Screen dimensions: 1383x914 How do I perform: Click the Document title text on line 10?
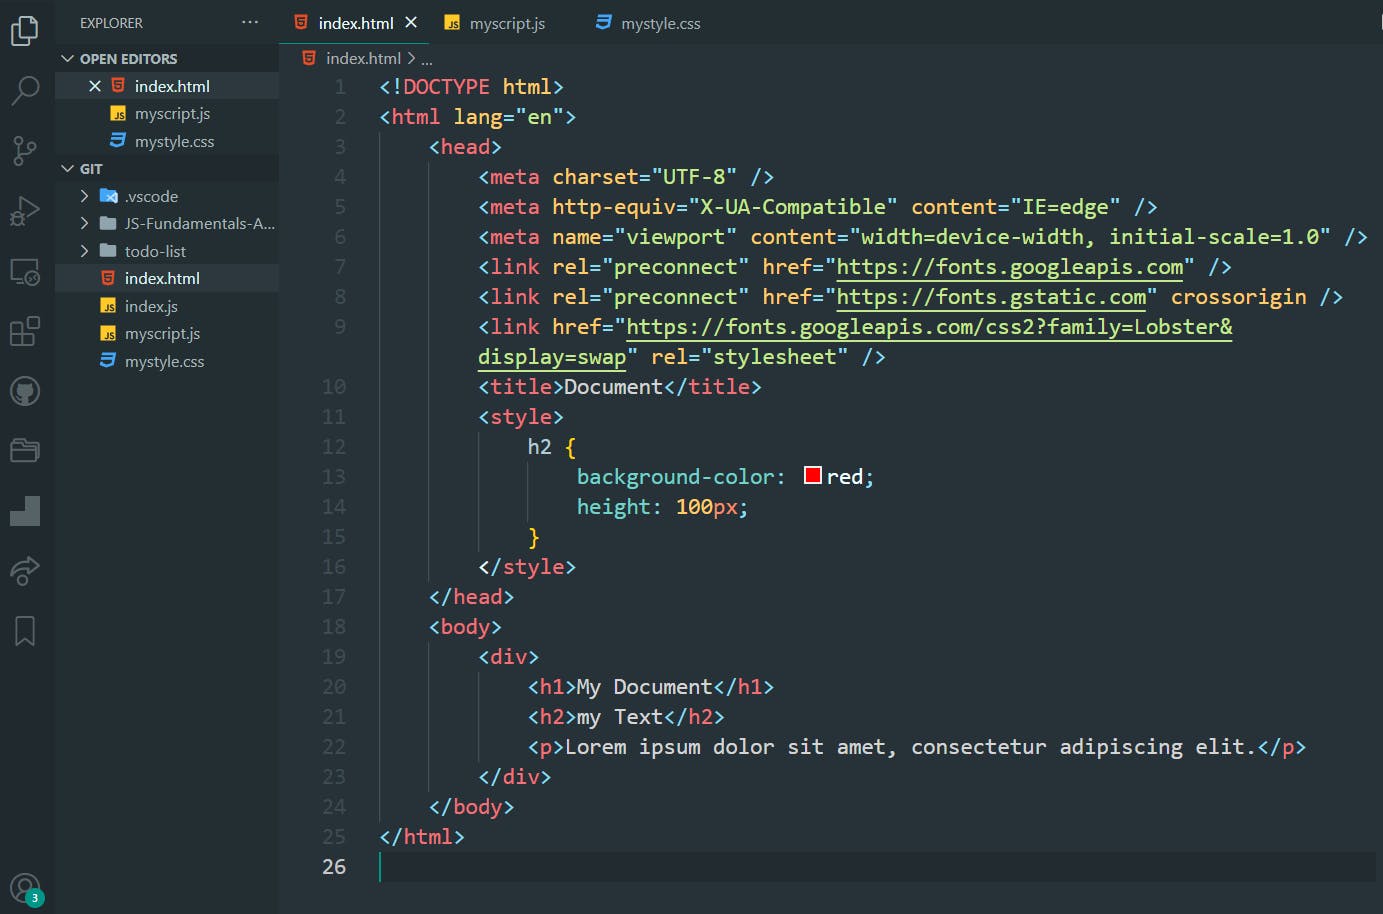(613, 387)
